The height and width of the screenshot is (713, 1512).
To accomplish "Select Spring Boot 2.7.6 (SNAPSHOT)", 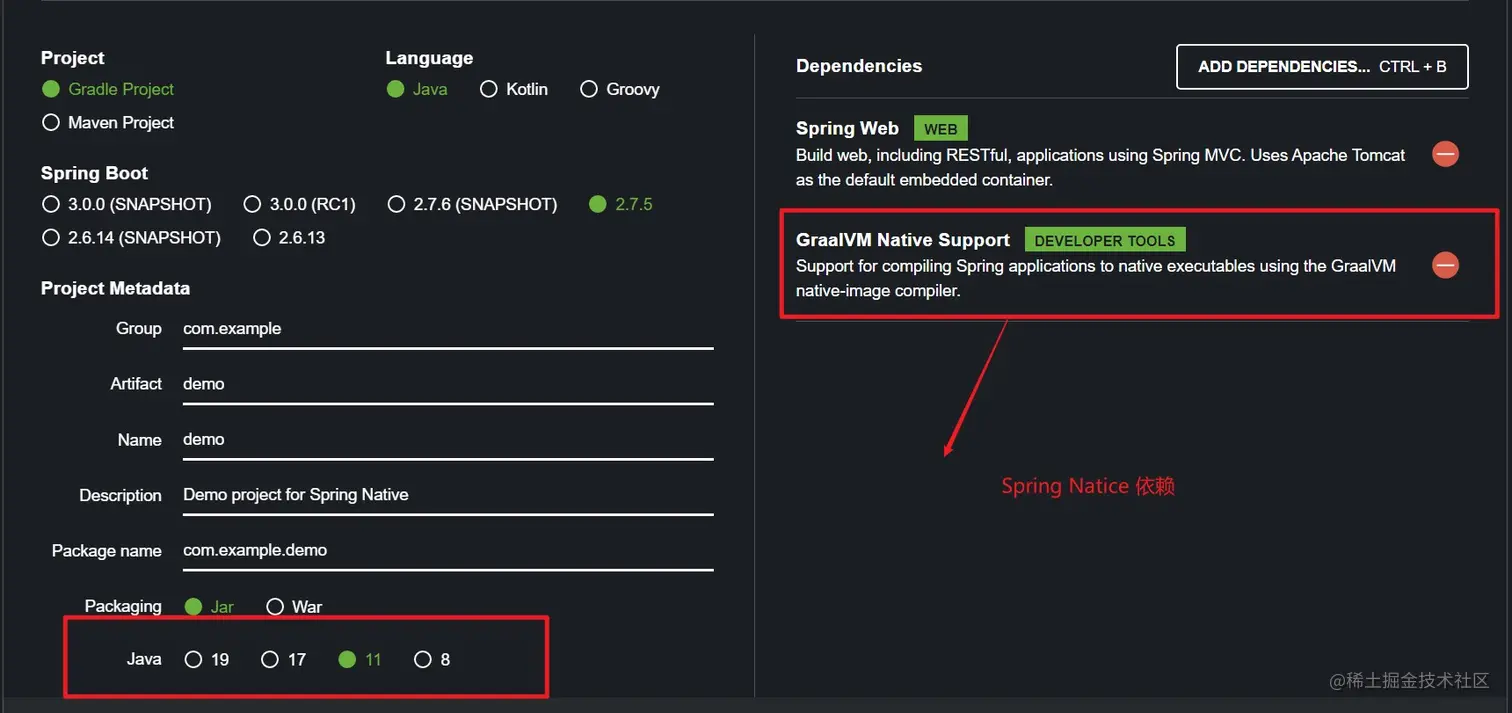I will (x=472, y=204).
